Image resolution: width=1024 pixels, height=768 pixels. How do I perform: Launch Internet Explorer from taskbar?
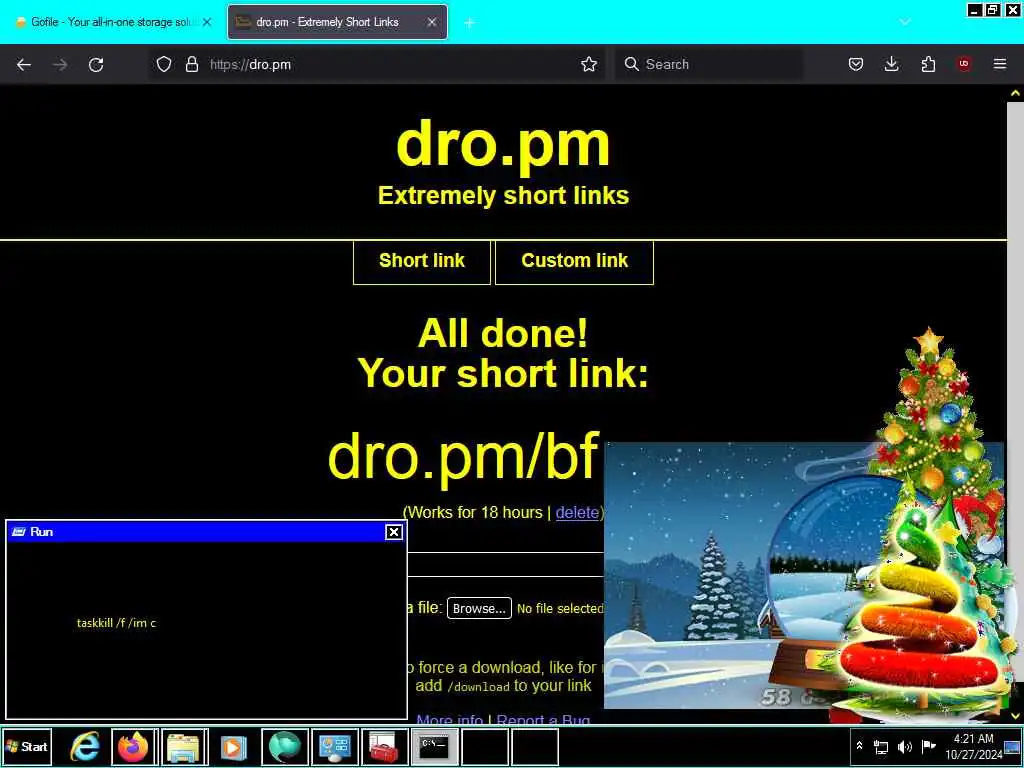(x=85, y=746)
